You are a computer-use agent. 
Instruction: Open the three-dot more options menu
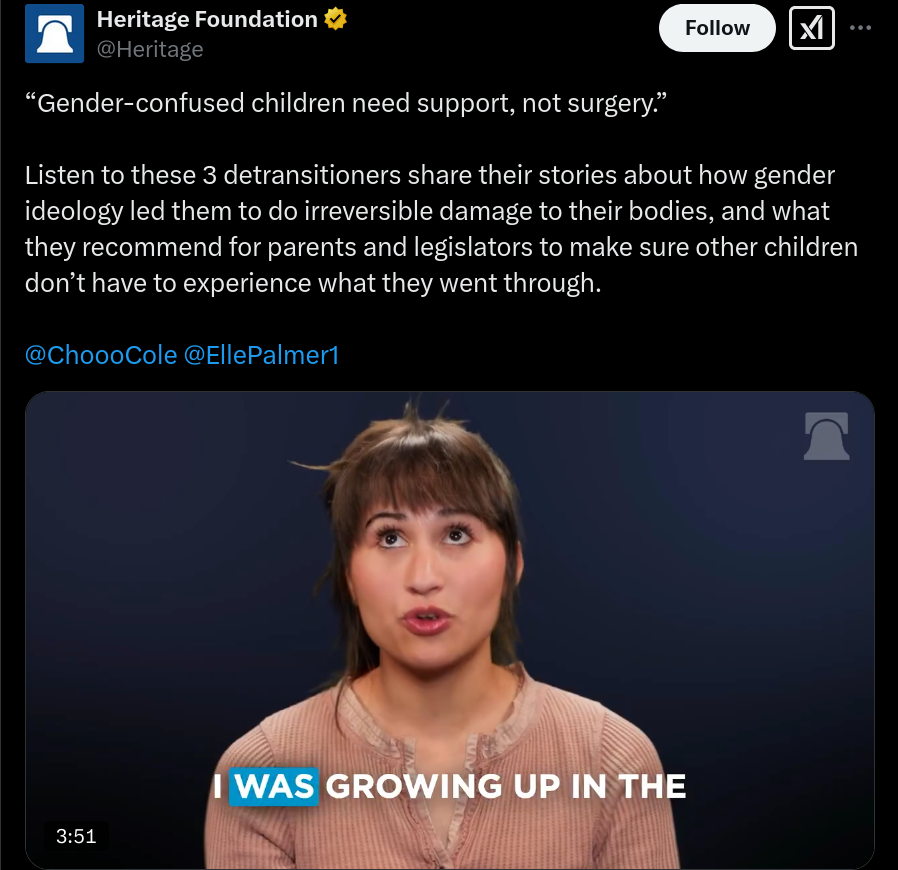pyautogui.click(x=860, y=27)
